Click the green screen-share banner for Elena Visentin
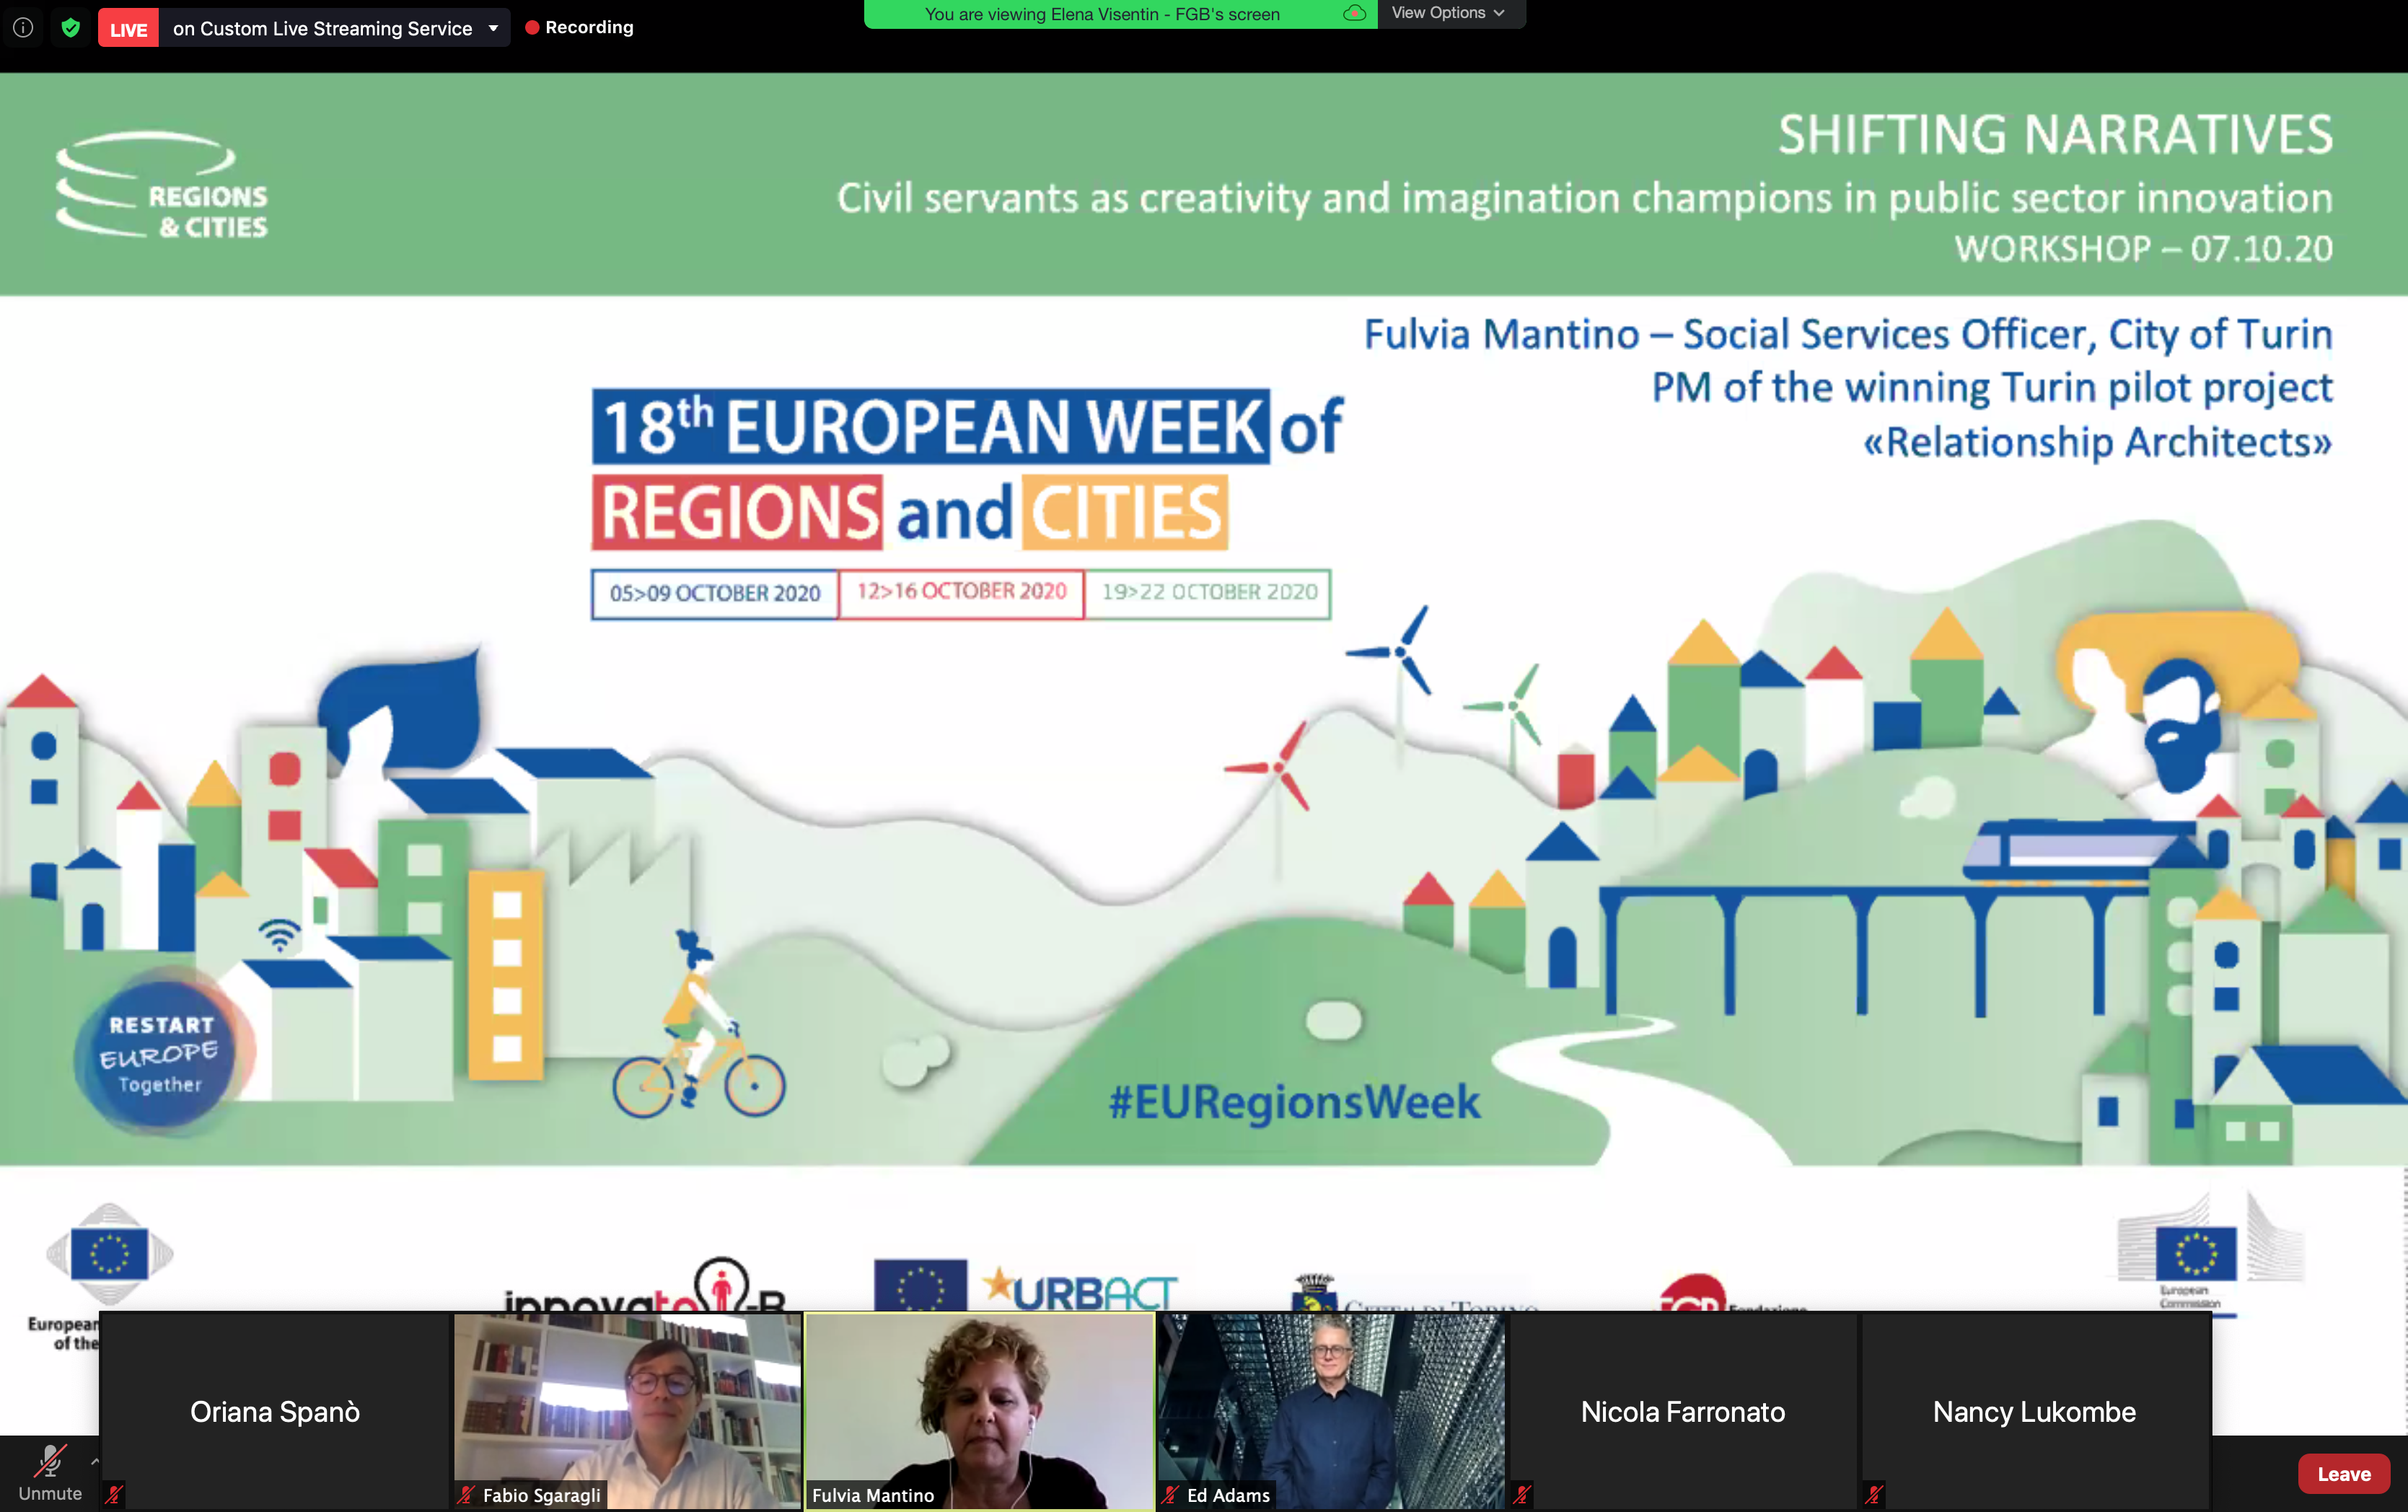This screenshot has height=1512, width=2408. (1102, 14)
